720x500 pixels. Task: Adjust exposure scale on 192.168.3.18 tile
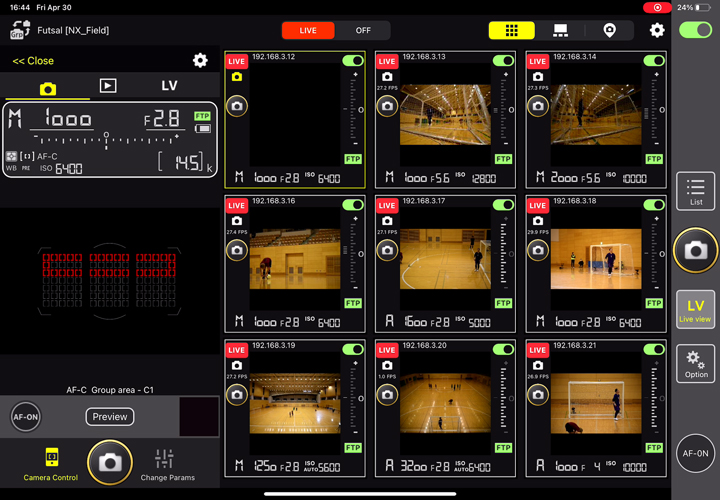[x=656, y=254]
